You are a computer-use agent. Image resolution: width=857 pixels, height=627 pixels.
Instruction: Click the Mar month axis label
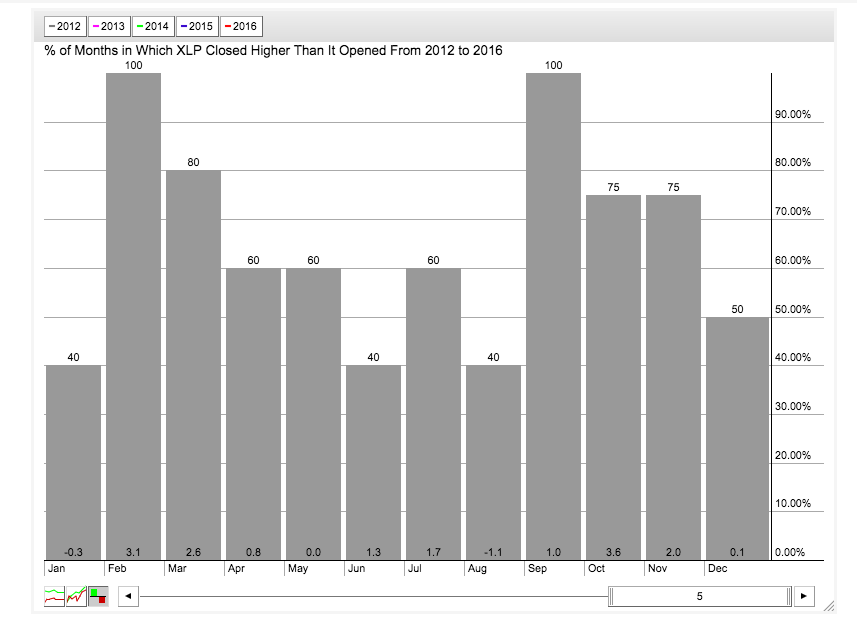[177, 569]
